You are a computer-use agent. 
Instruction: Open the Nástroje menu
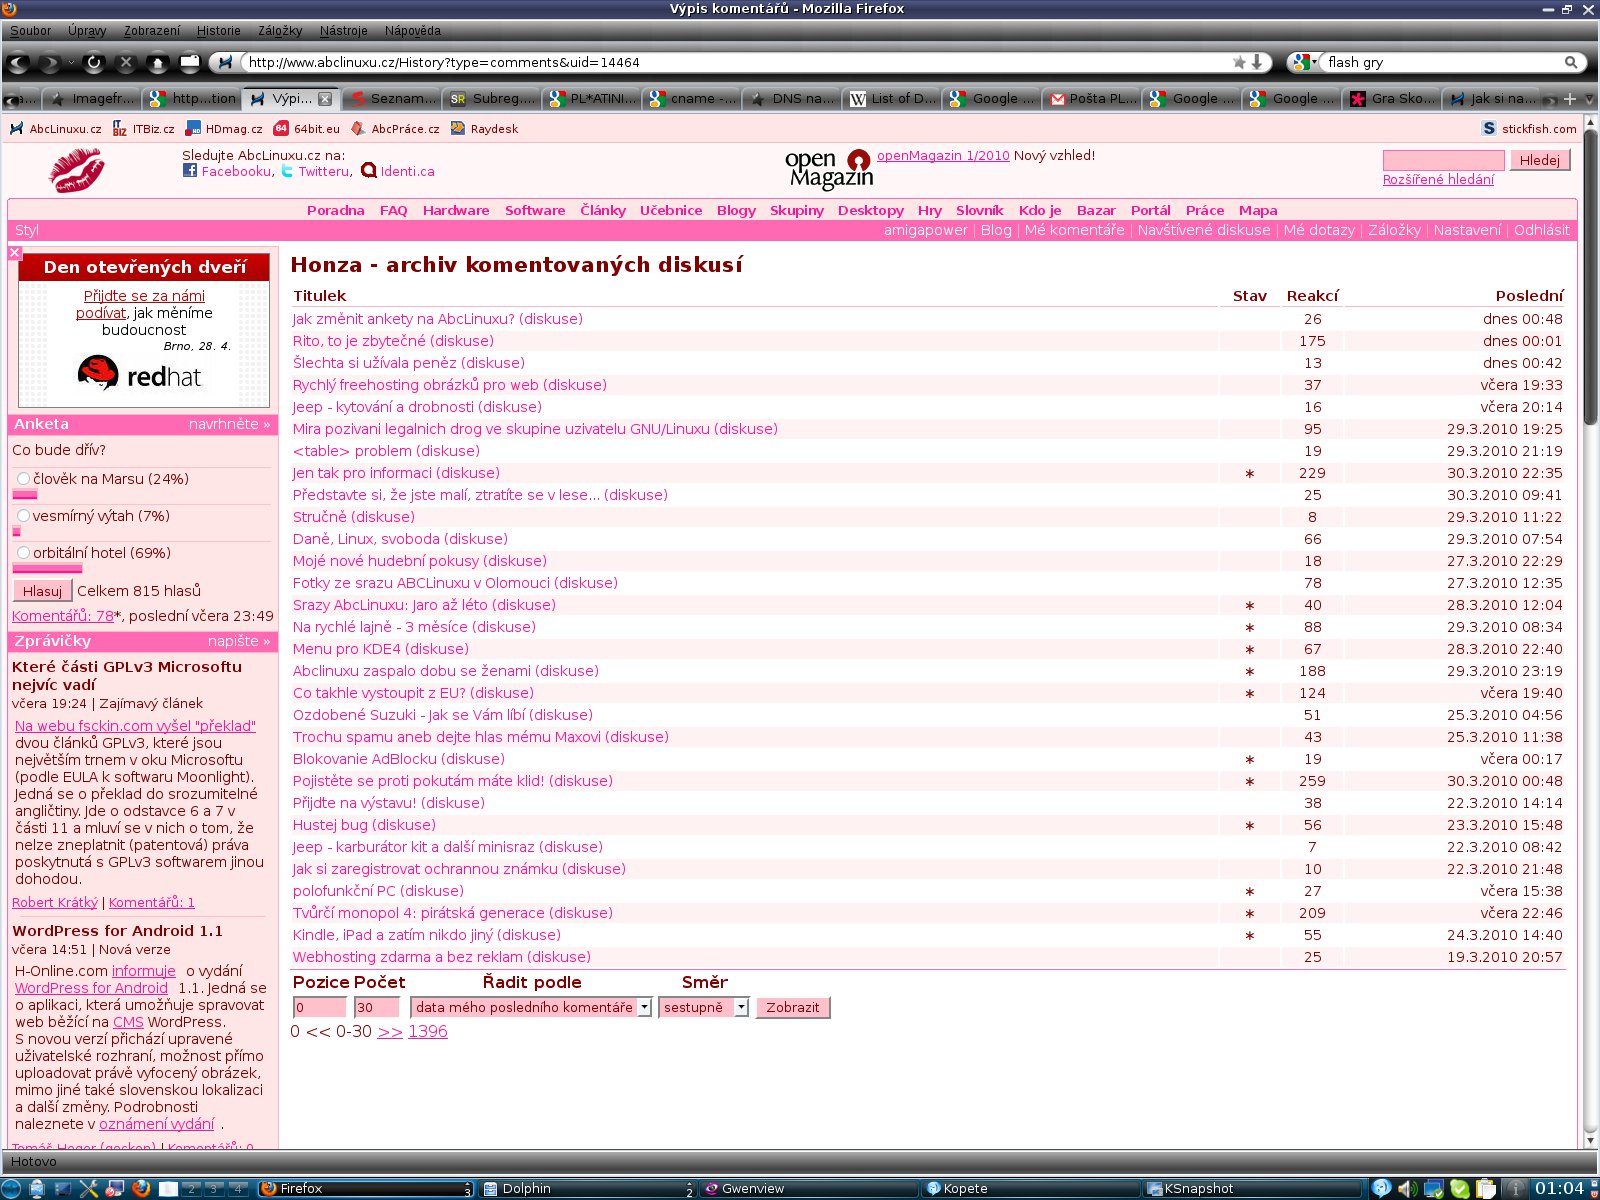tap(344, 31)
